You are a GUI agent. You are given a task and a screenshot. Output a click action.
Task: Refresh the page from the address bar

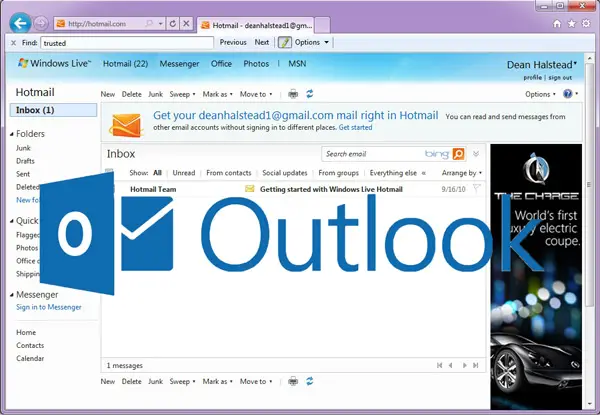click(x=173, y=24)
